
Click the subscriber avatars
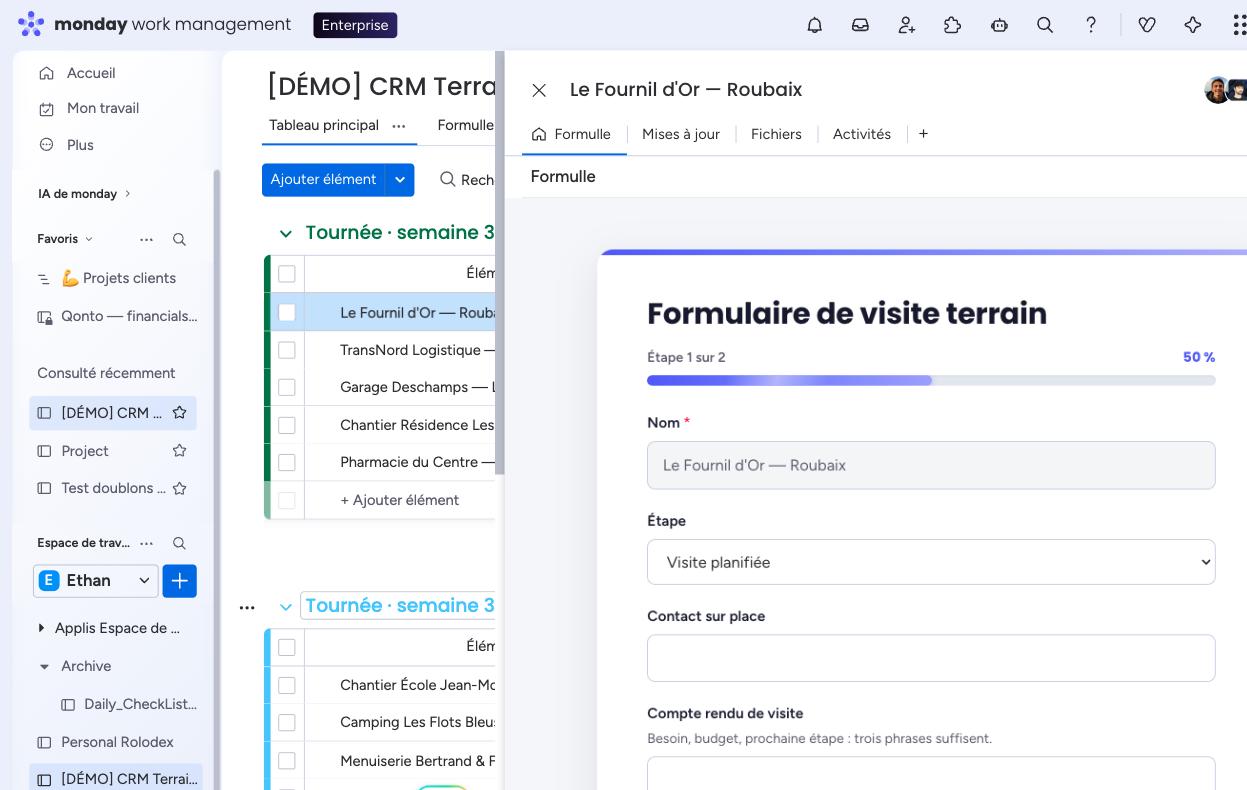pos(1225,90)
